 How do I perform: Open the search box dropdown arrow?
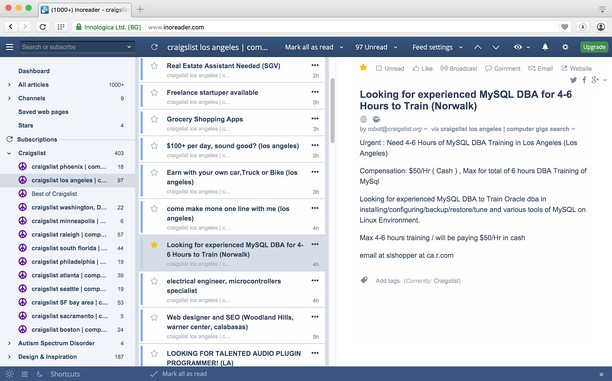click(129, 47)
